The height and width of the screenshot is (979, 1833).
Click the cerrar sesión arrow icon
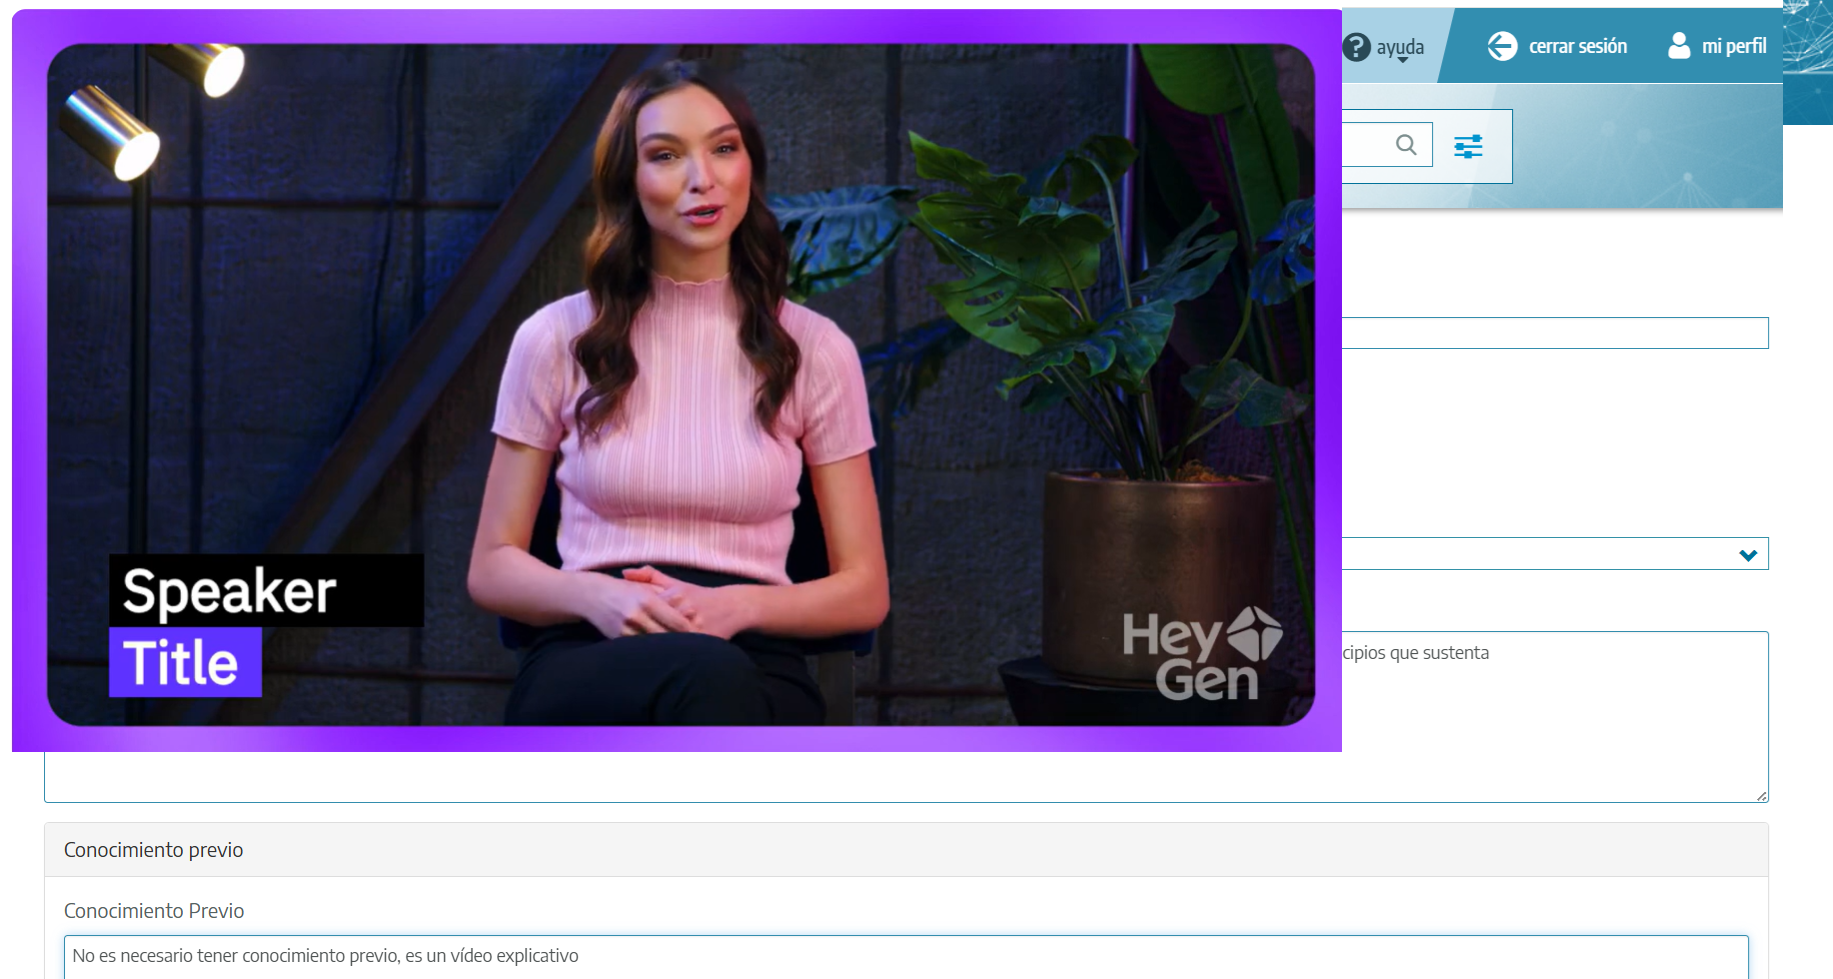tap(1502, 46)
